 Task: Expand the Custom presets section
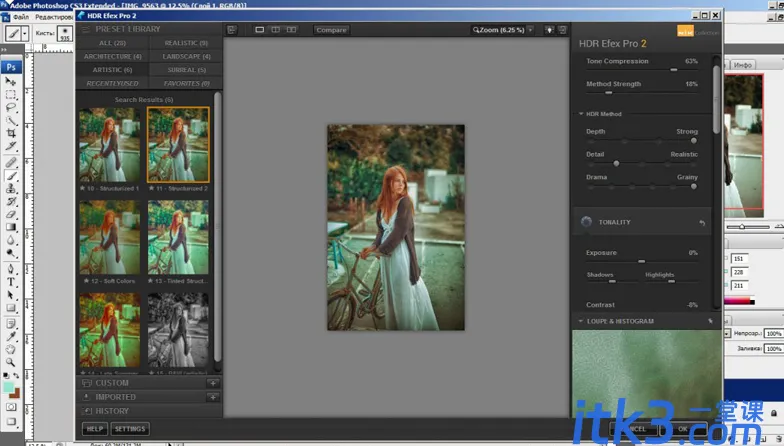pyautogui.click(x=112, y=383)
